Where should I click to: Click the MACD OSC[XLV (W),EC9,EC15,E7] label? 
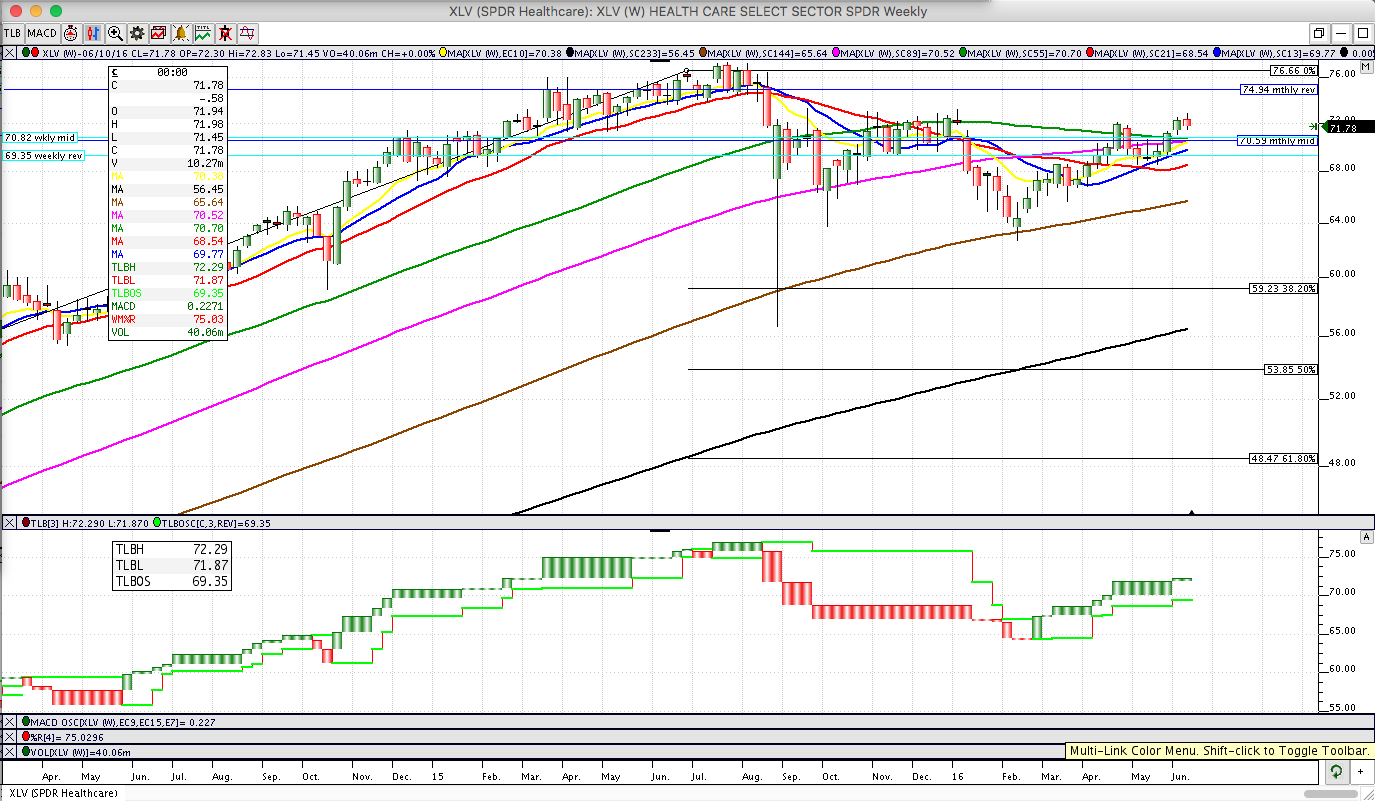click(124, 721)
